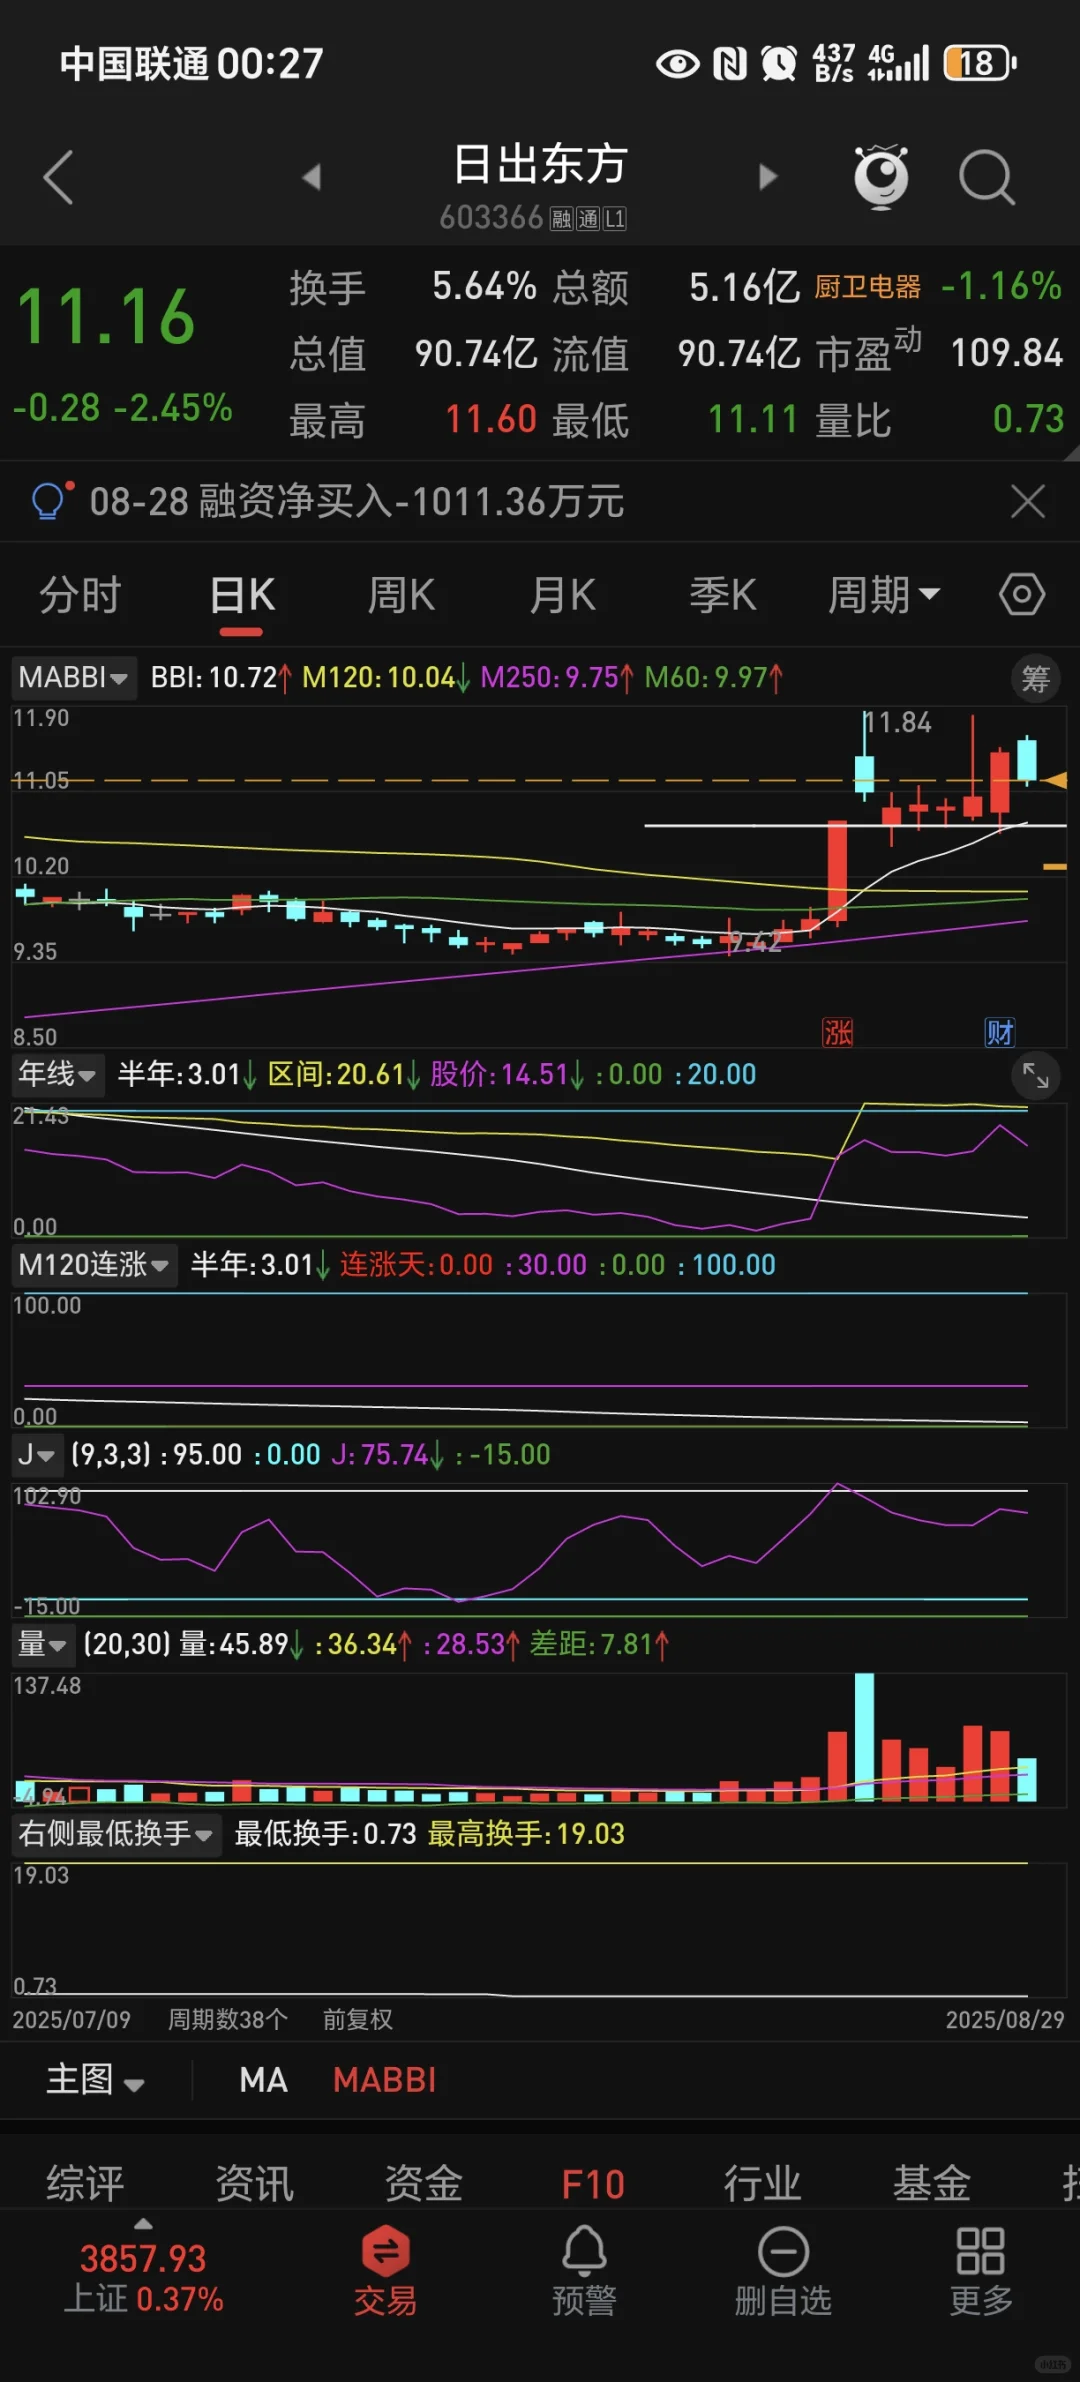
Task: Tap the stock name 日出东方
Action: point(540,164)
